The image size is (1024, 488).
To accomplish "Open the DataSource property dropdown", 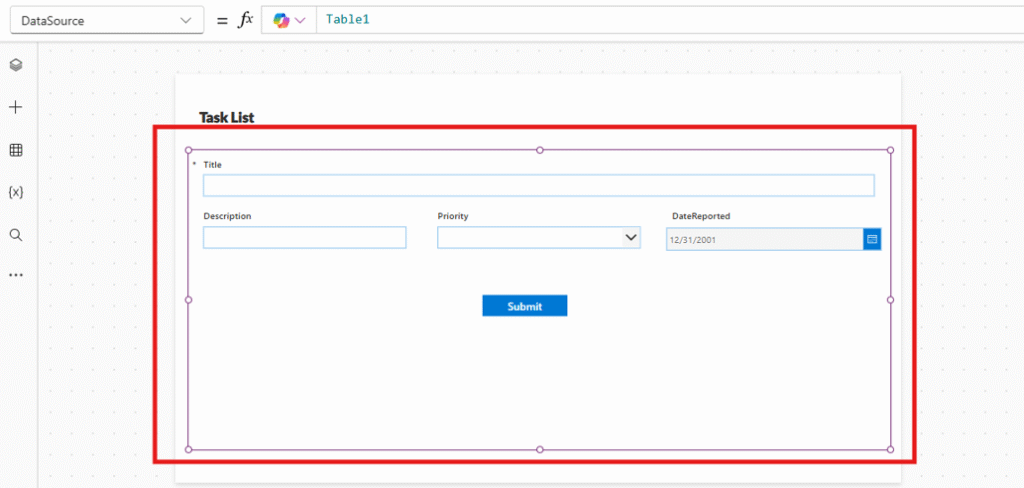I will click(x=107, y=20).
